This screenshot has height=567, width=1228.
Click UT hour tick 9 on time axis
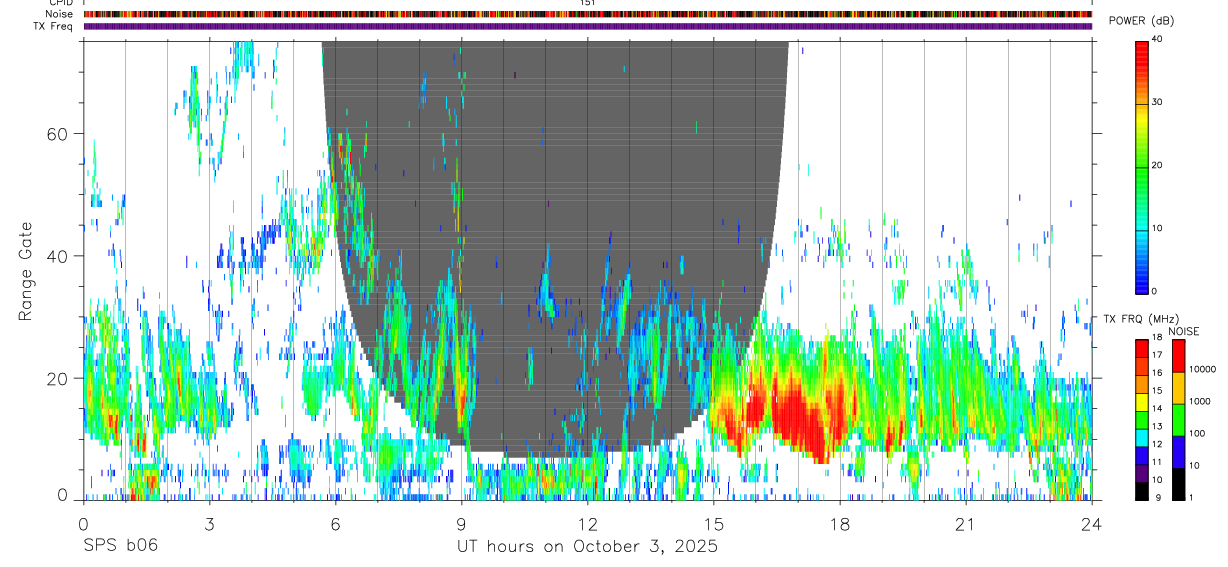[462, 523]
